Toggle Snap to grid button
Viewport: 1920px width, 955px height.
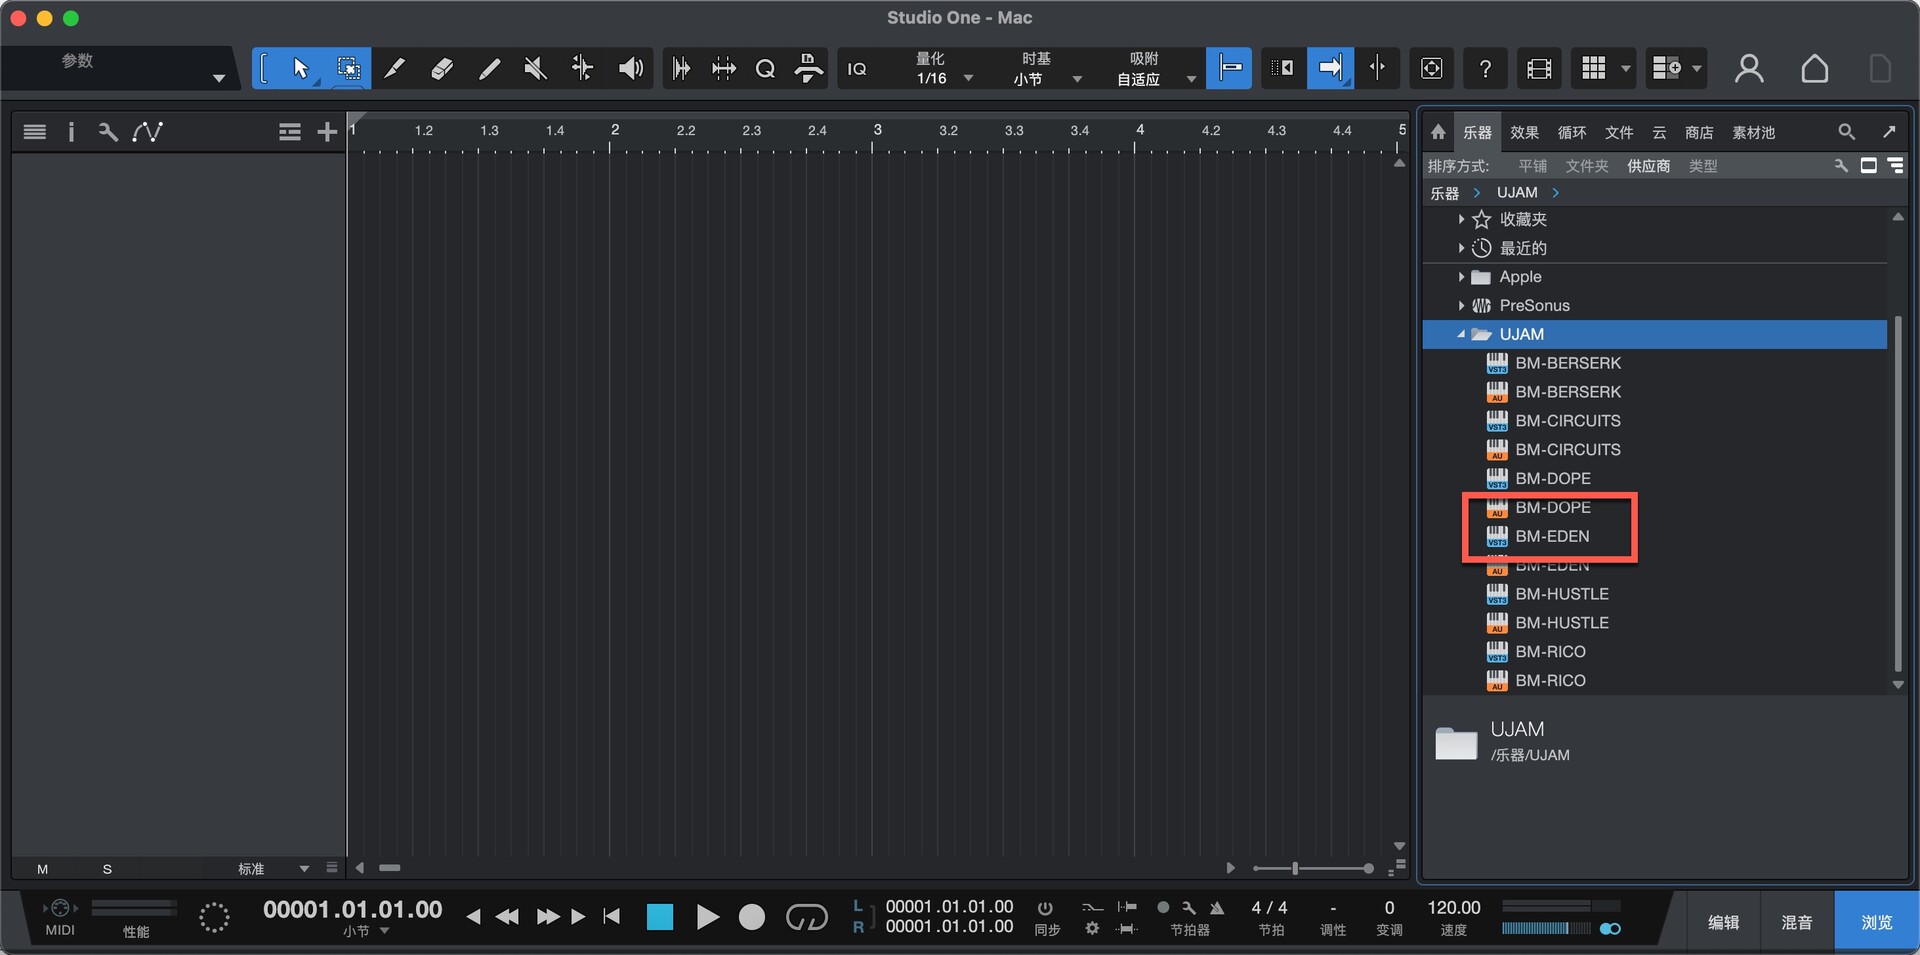1229,68
